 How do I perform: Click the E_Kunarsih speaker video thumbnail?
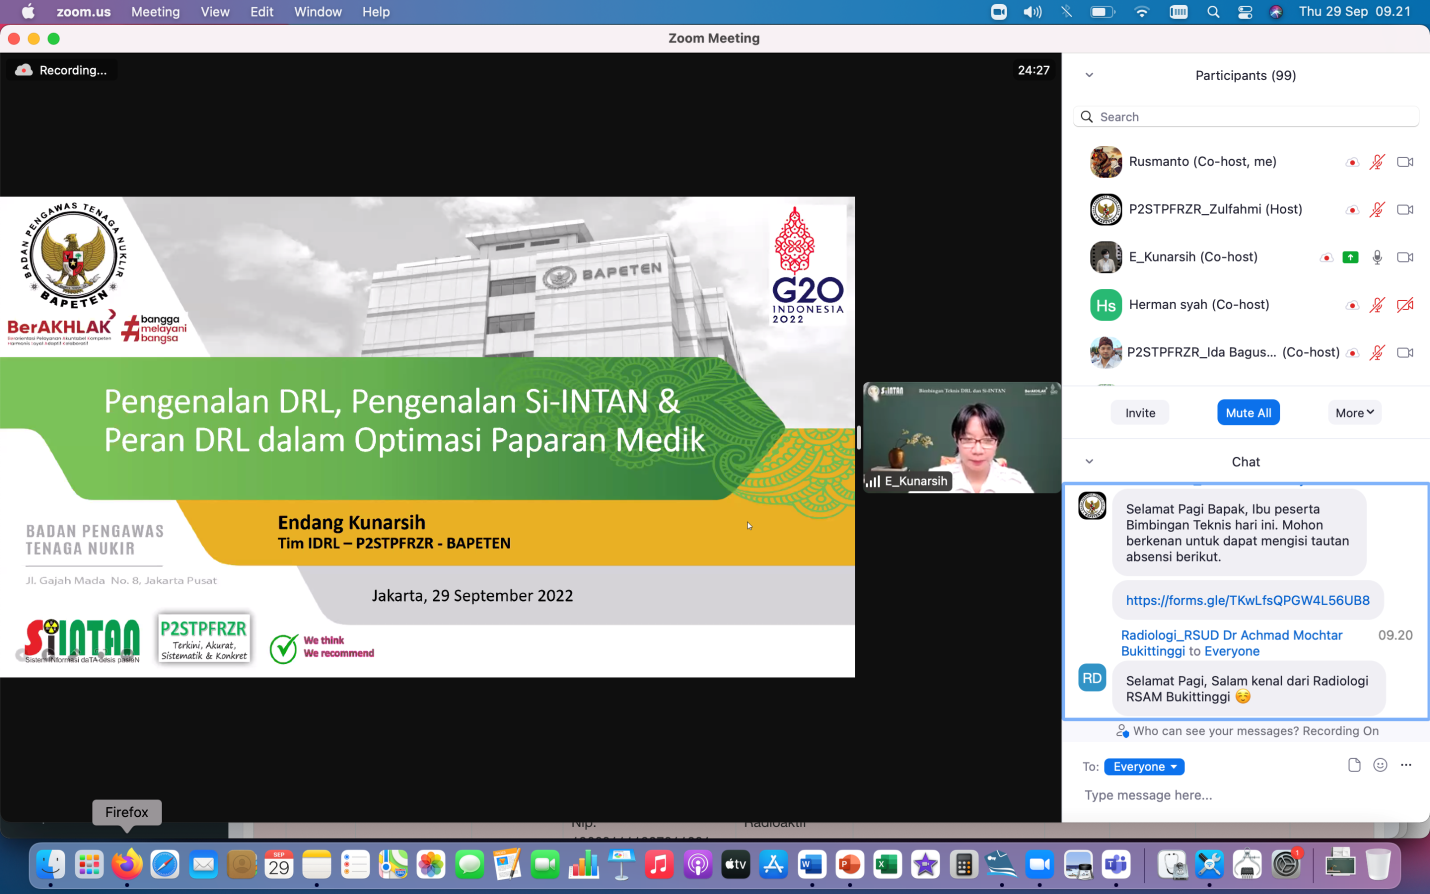[x=961, y=437]
